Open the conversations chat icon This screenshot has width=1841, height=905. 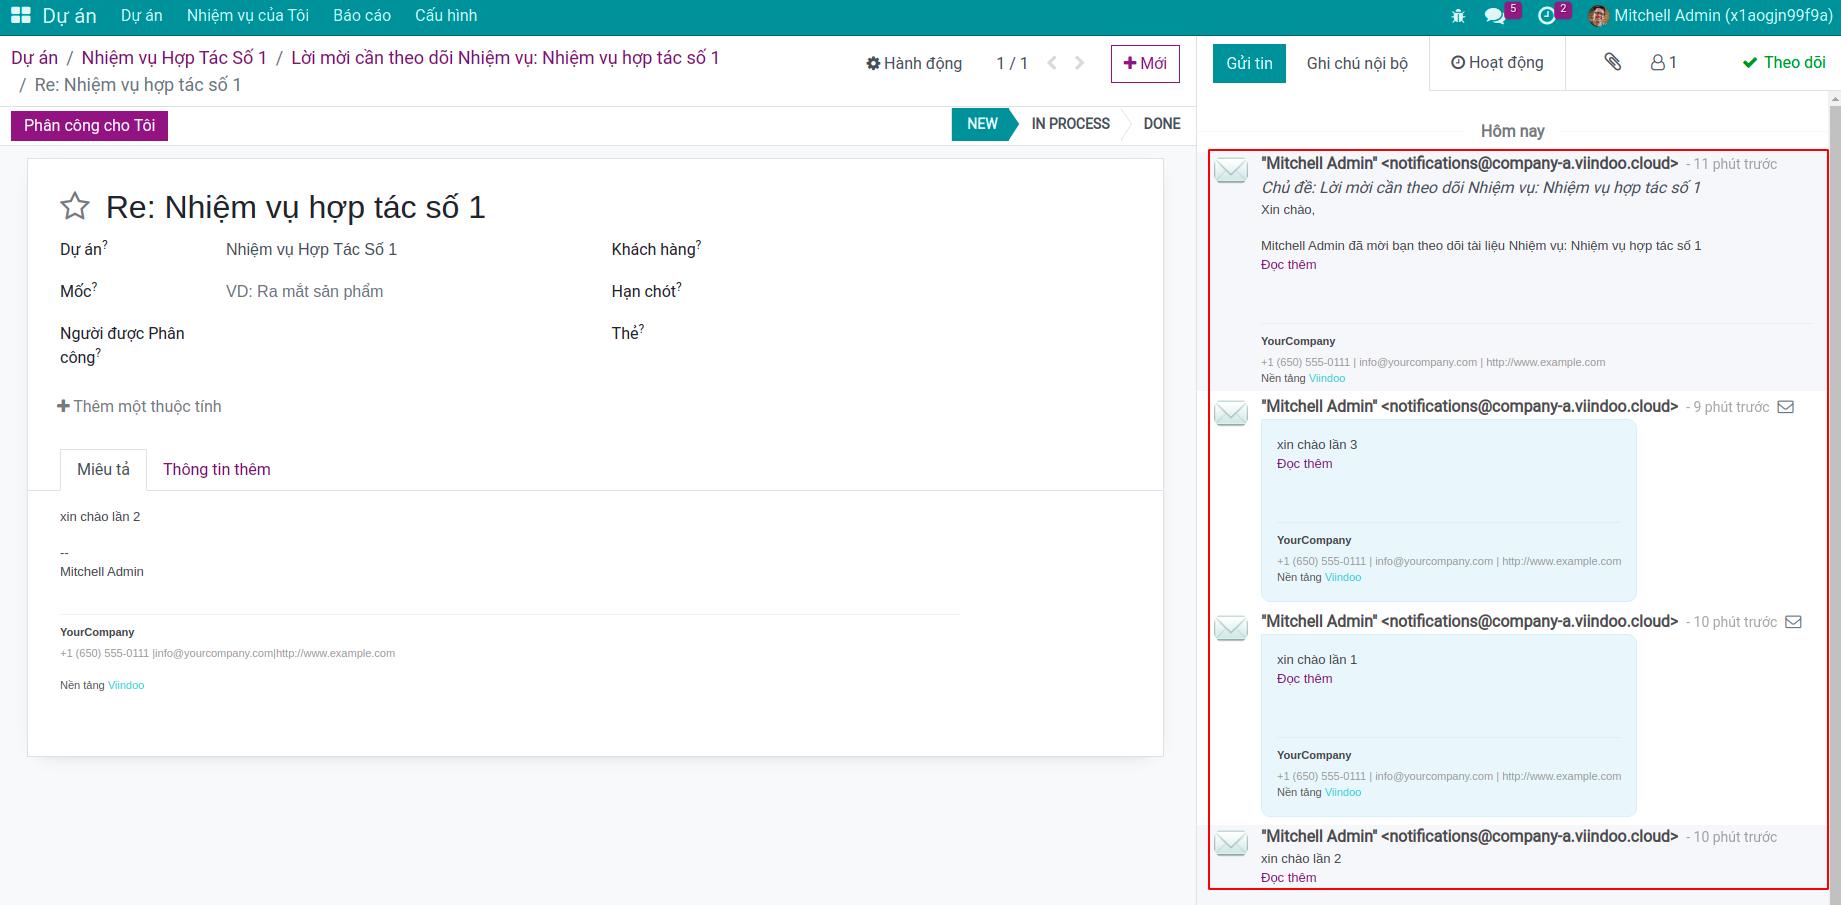pyautogui.click(x=1495, y=16)
